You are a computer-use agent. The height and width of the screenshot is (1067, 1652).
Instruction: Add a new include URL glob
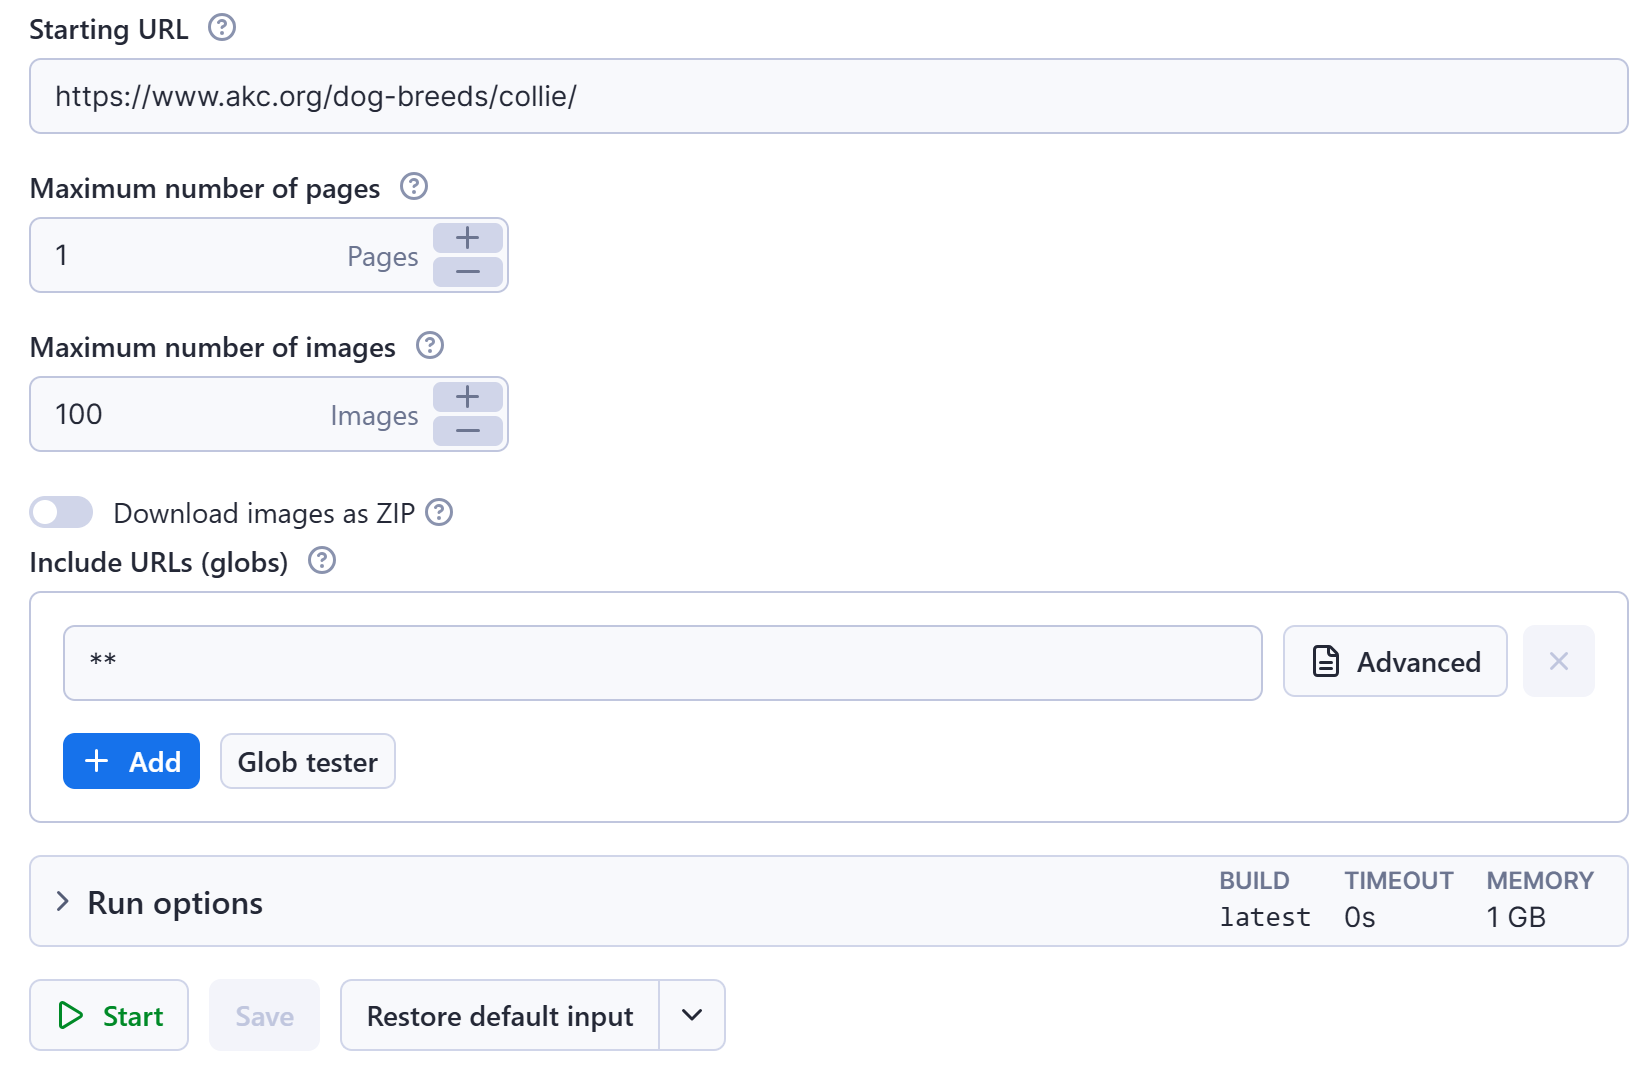tap(131, 761)
